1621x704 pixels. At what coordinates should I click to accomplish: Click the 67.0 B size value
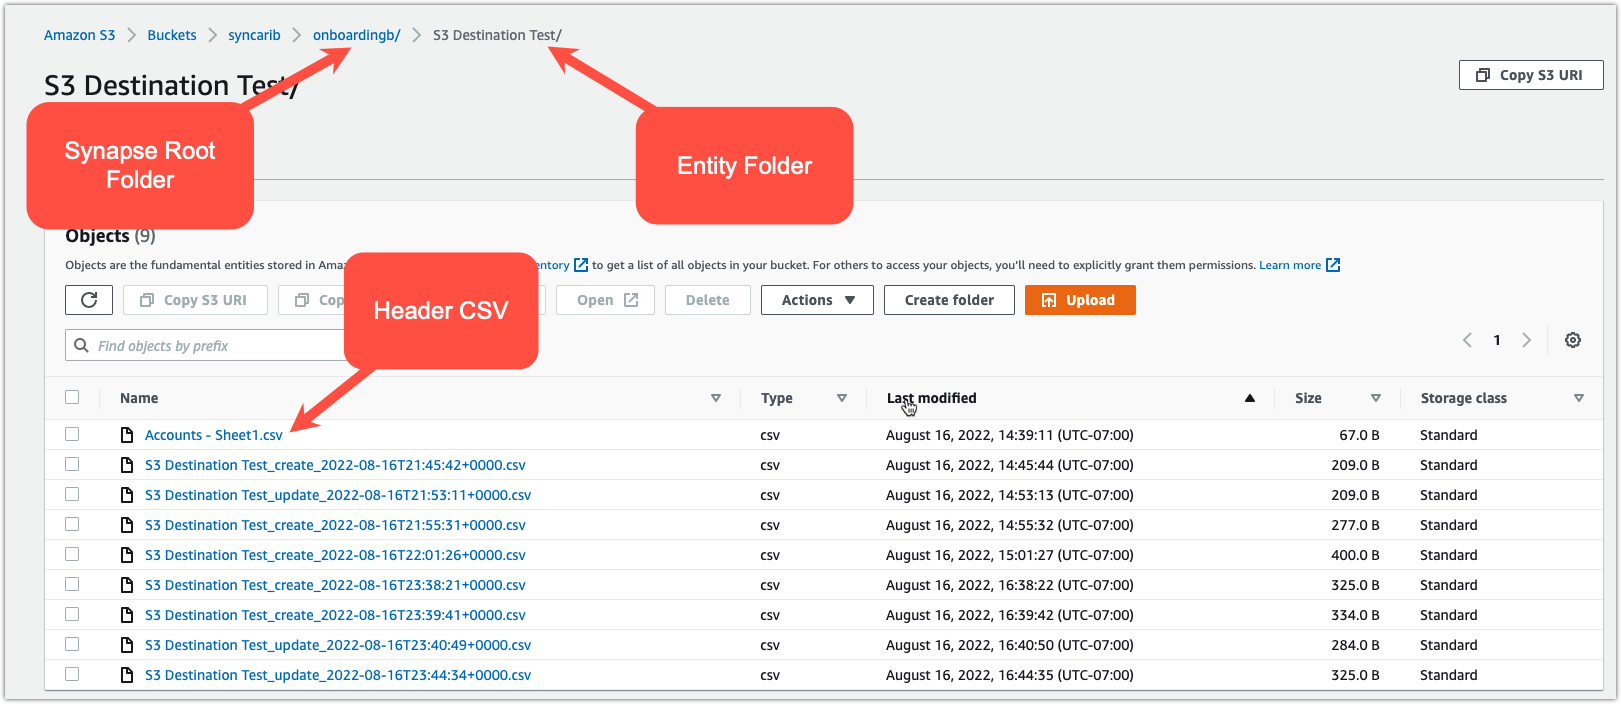(x=1359, y=435)
